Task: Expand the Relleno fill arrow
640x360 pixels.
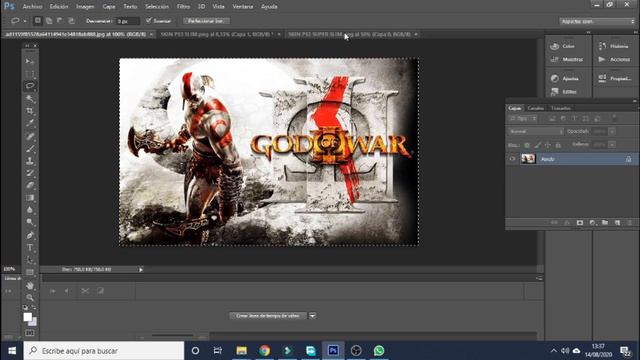Action: [x=612, y=145]
